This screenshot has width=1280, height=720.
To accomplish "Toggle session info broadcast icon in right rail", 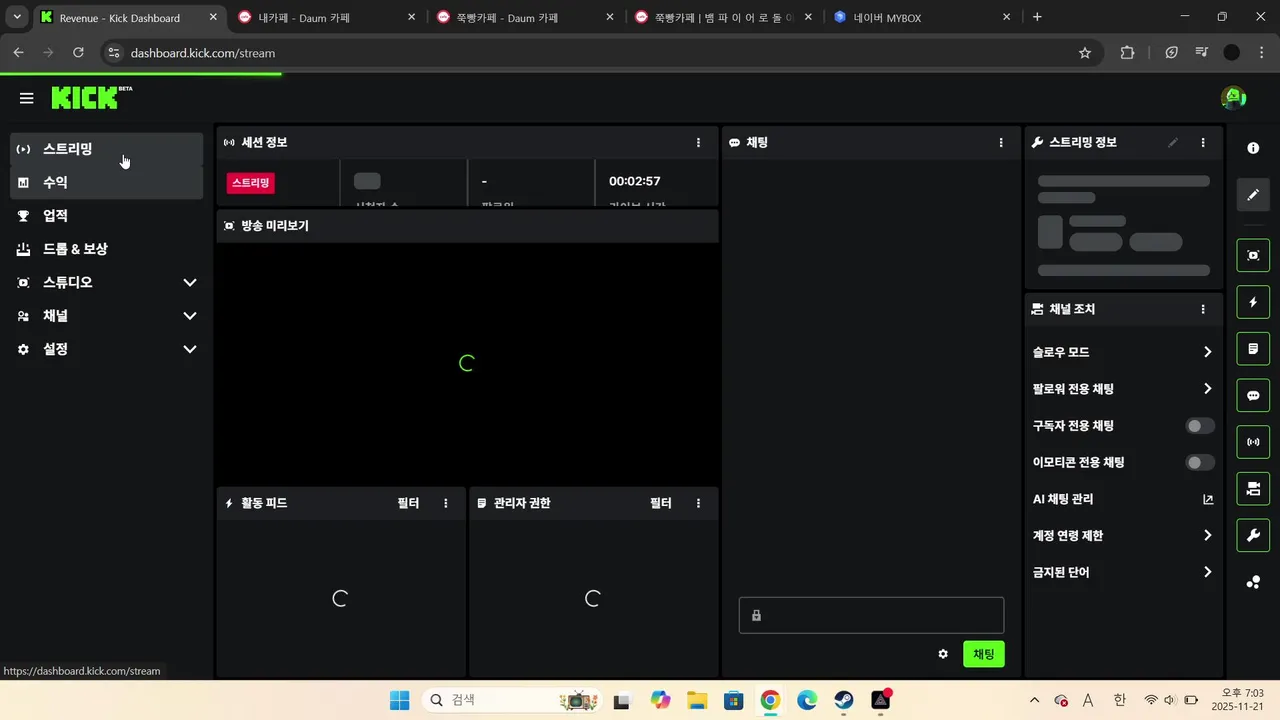I will pyautogui.click(x=1253, y=442).
